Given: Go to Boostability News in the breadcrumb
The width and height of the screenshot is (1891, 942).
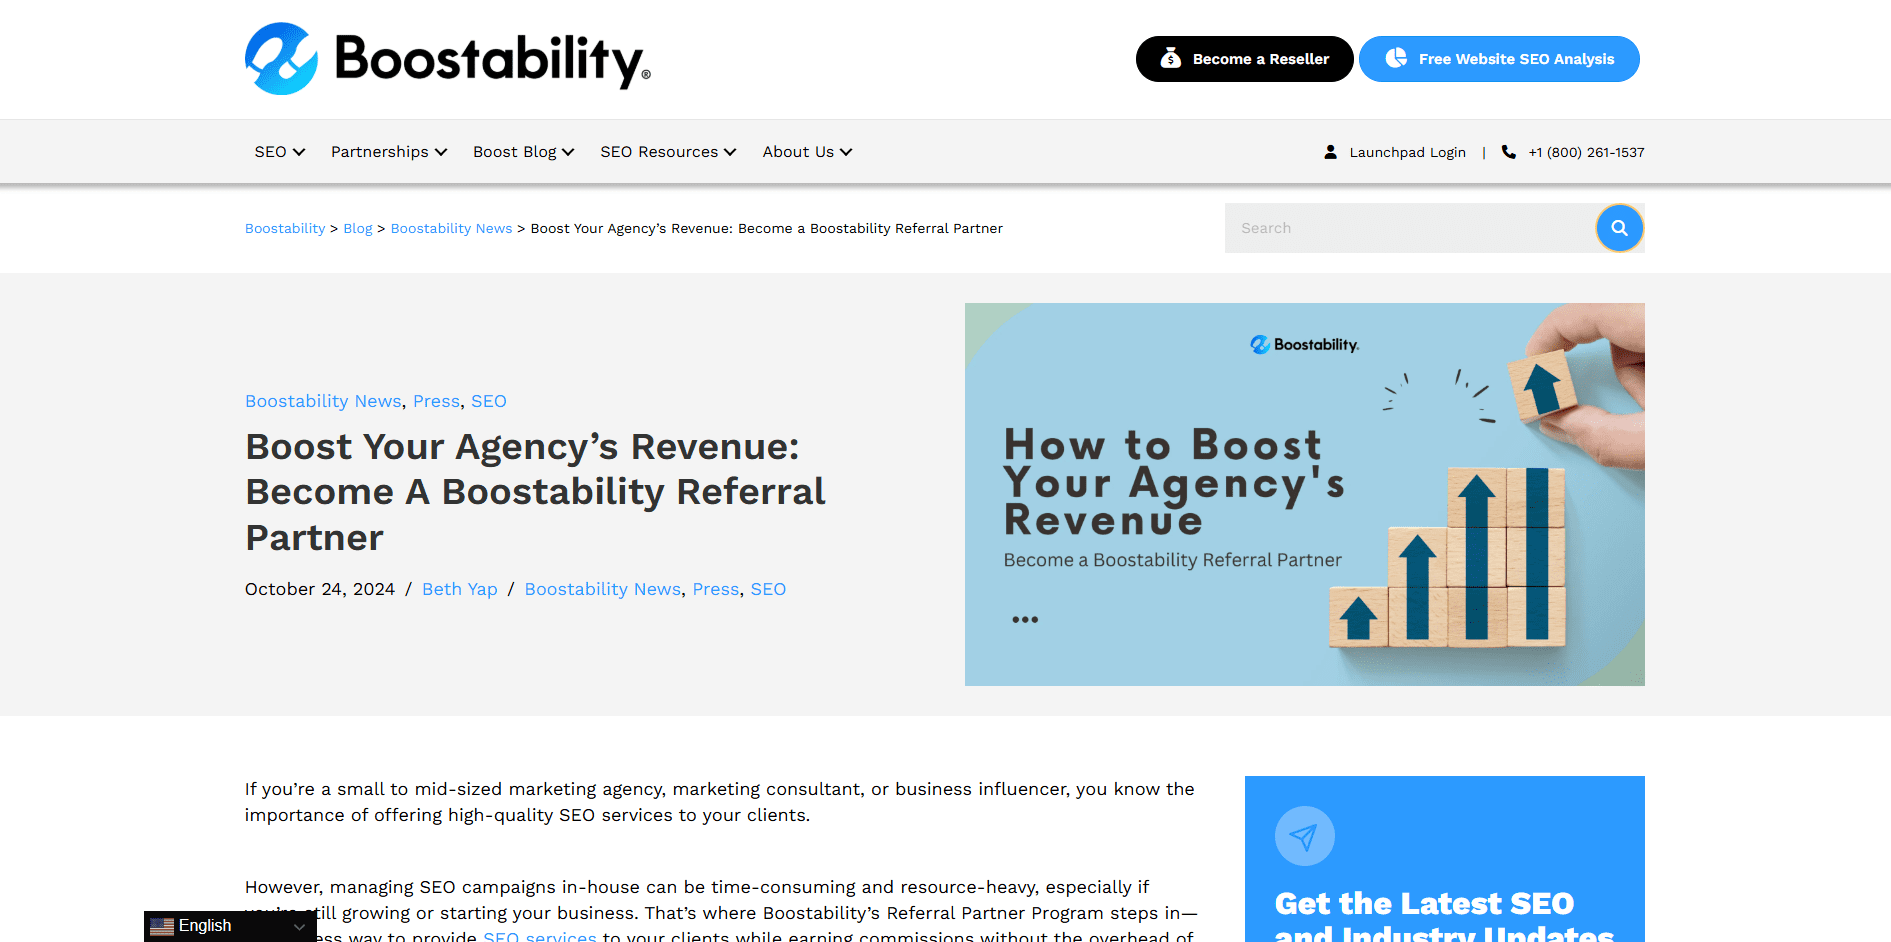Looking at the screenshot, I should click(451, 228).
